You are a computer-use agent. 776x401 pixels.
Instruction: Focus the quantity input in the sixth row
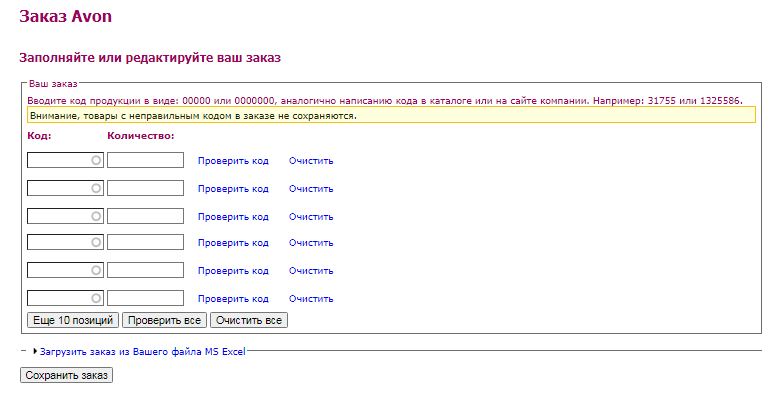(146, 298)
